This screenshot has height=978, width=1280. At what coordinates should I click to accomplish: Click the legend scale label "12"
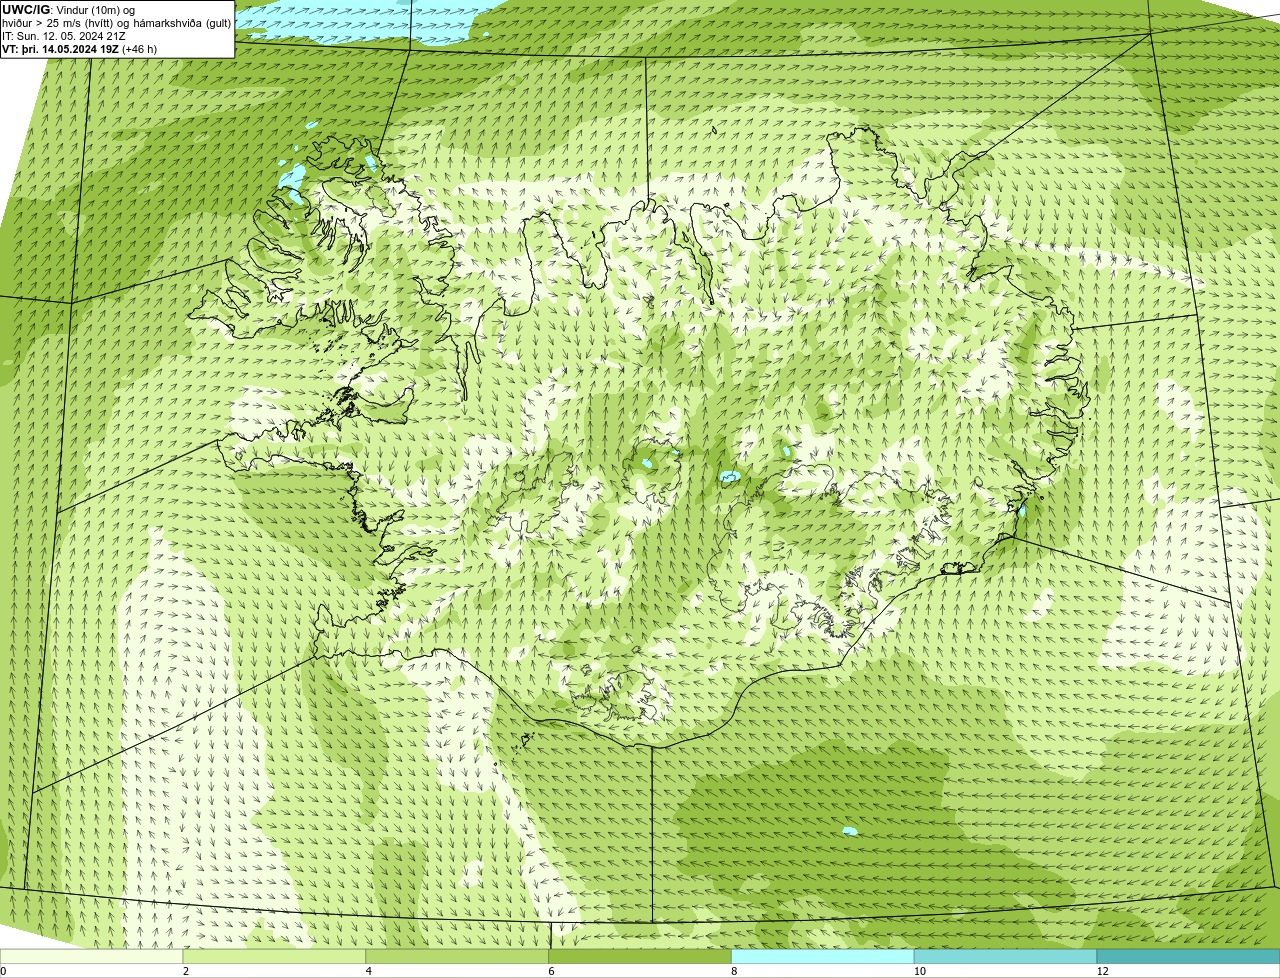[1101, 971]
